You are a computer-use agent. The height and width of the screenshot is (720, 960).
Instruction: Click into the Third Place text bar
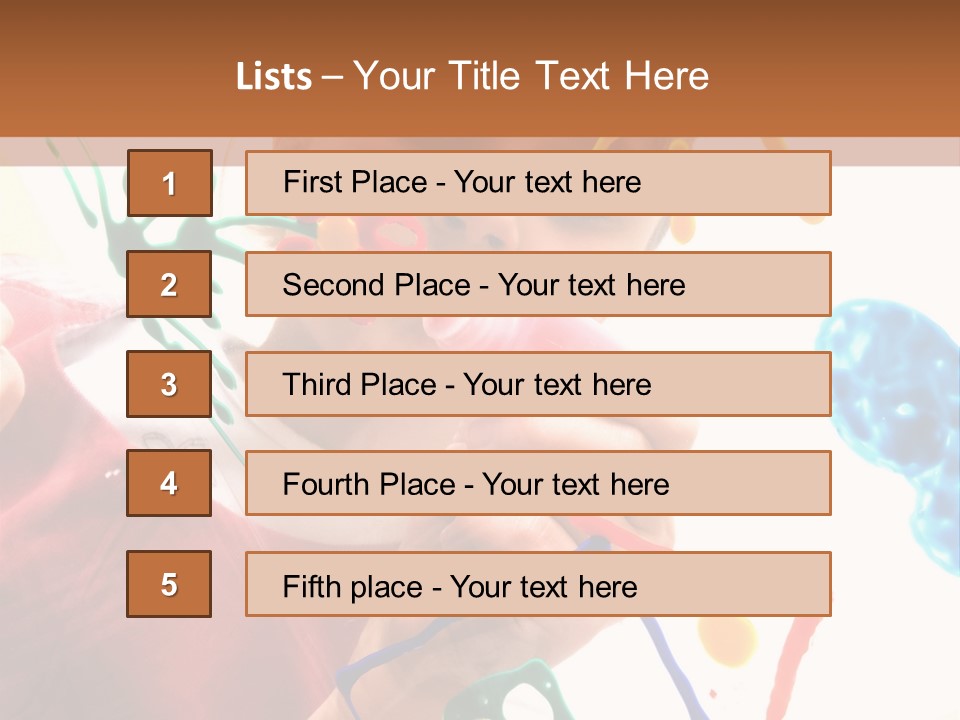[x=538, y=384]
